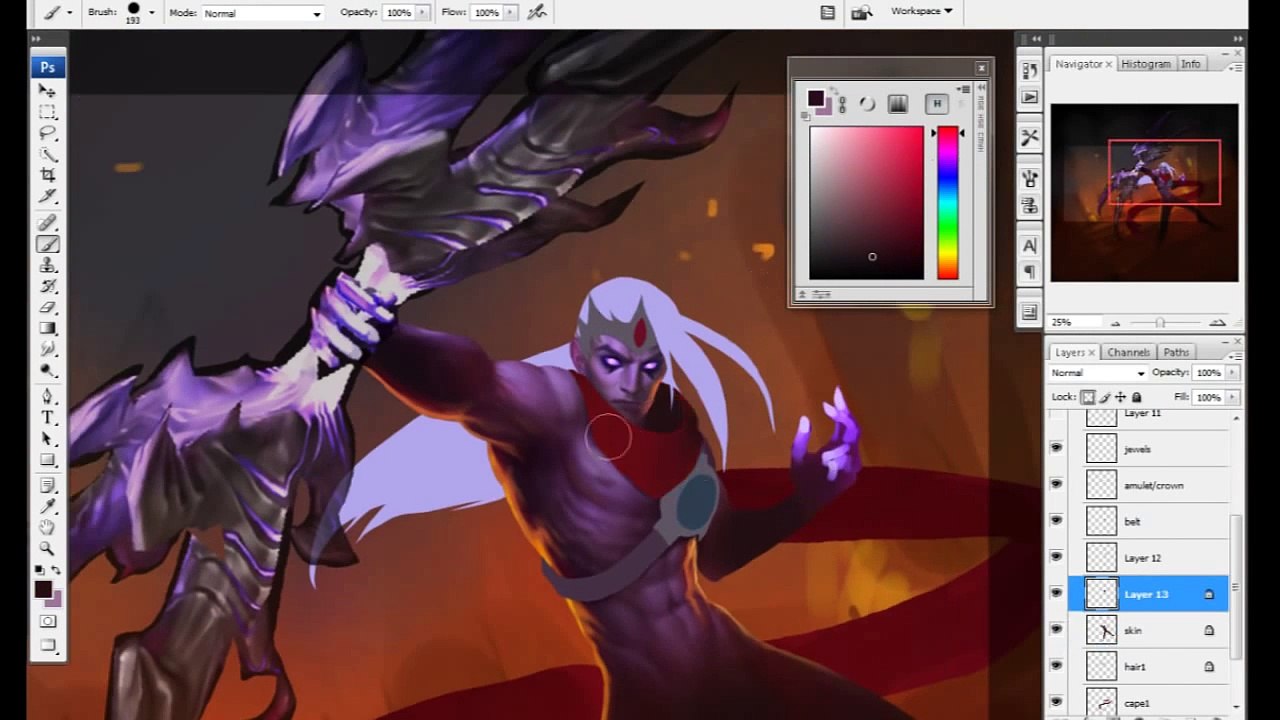The height and width of the screenshot is (720, 1280).
Task: Select the Clone Stamp tool
Action: coord(47,265)
